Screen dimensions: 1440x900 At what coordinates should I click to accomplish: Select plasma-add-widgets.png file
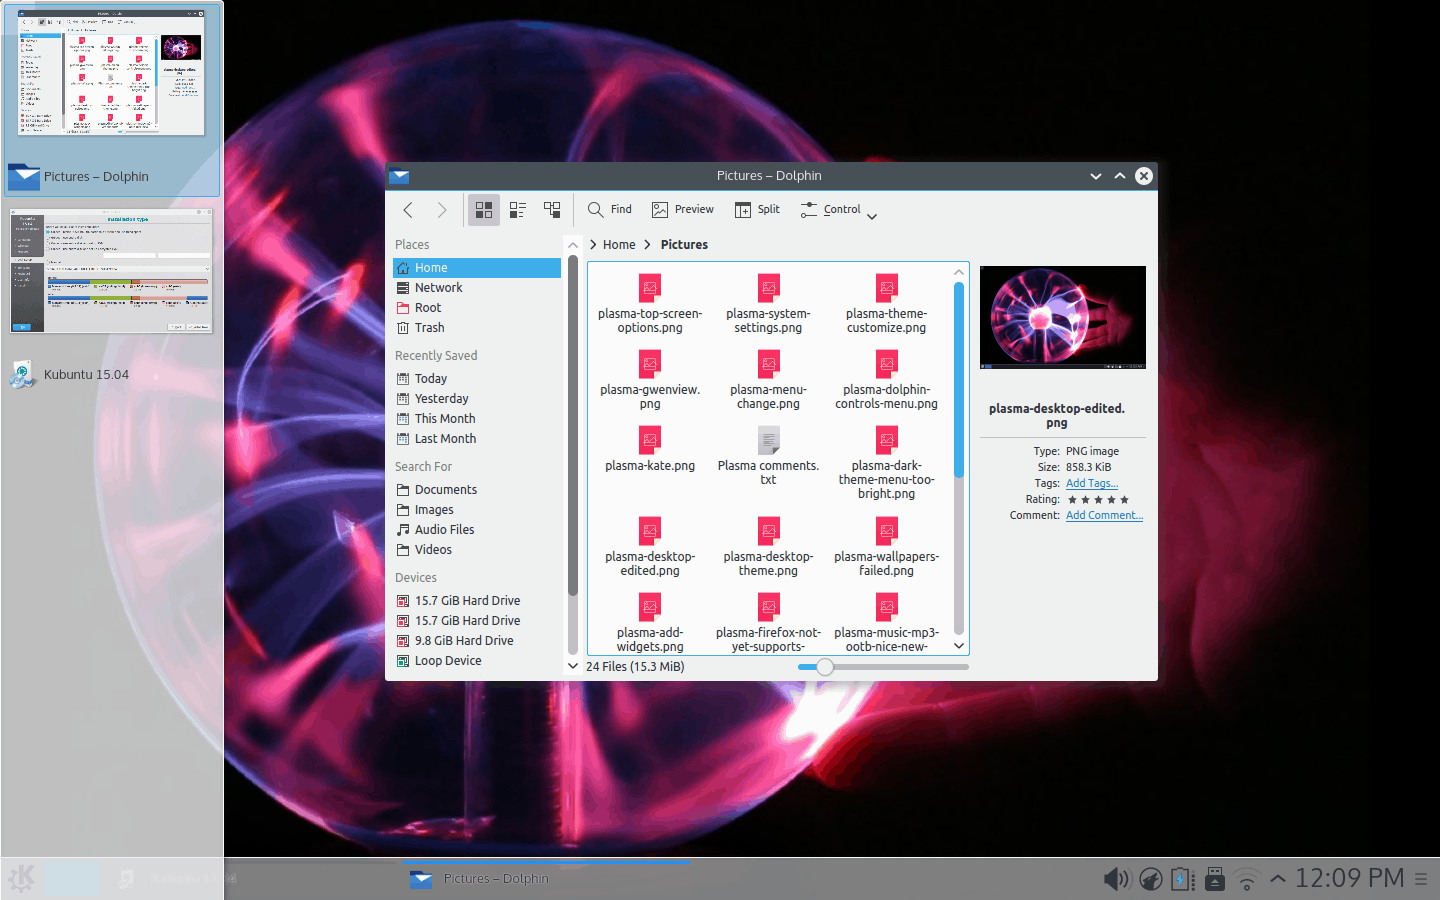[x=650, y=623]
